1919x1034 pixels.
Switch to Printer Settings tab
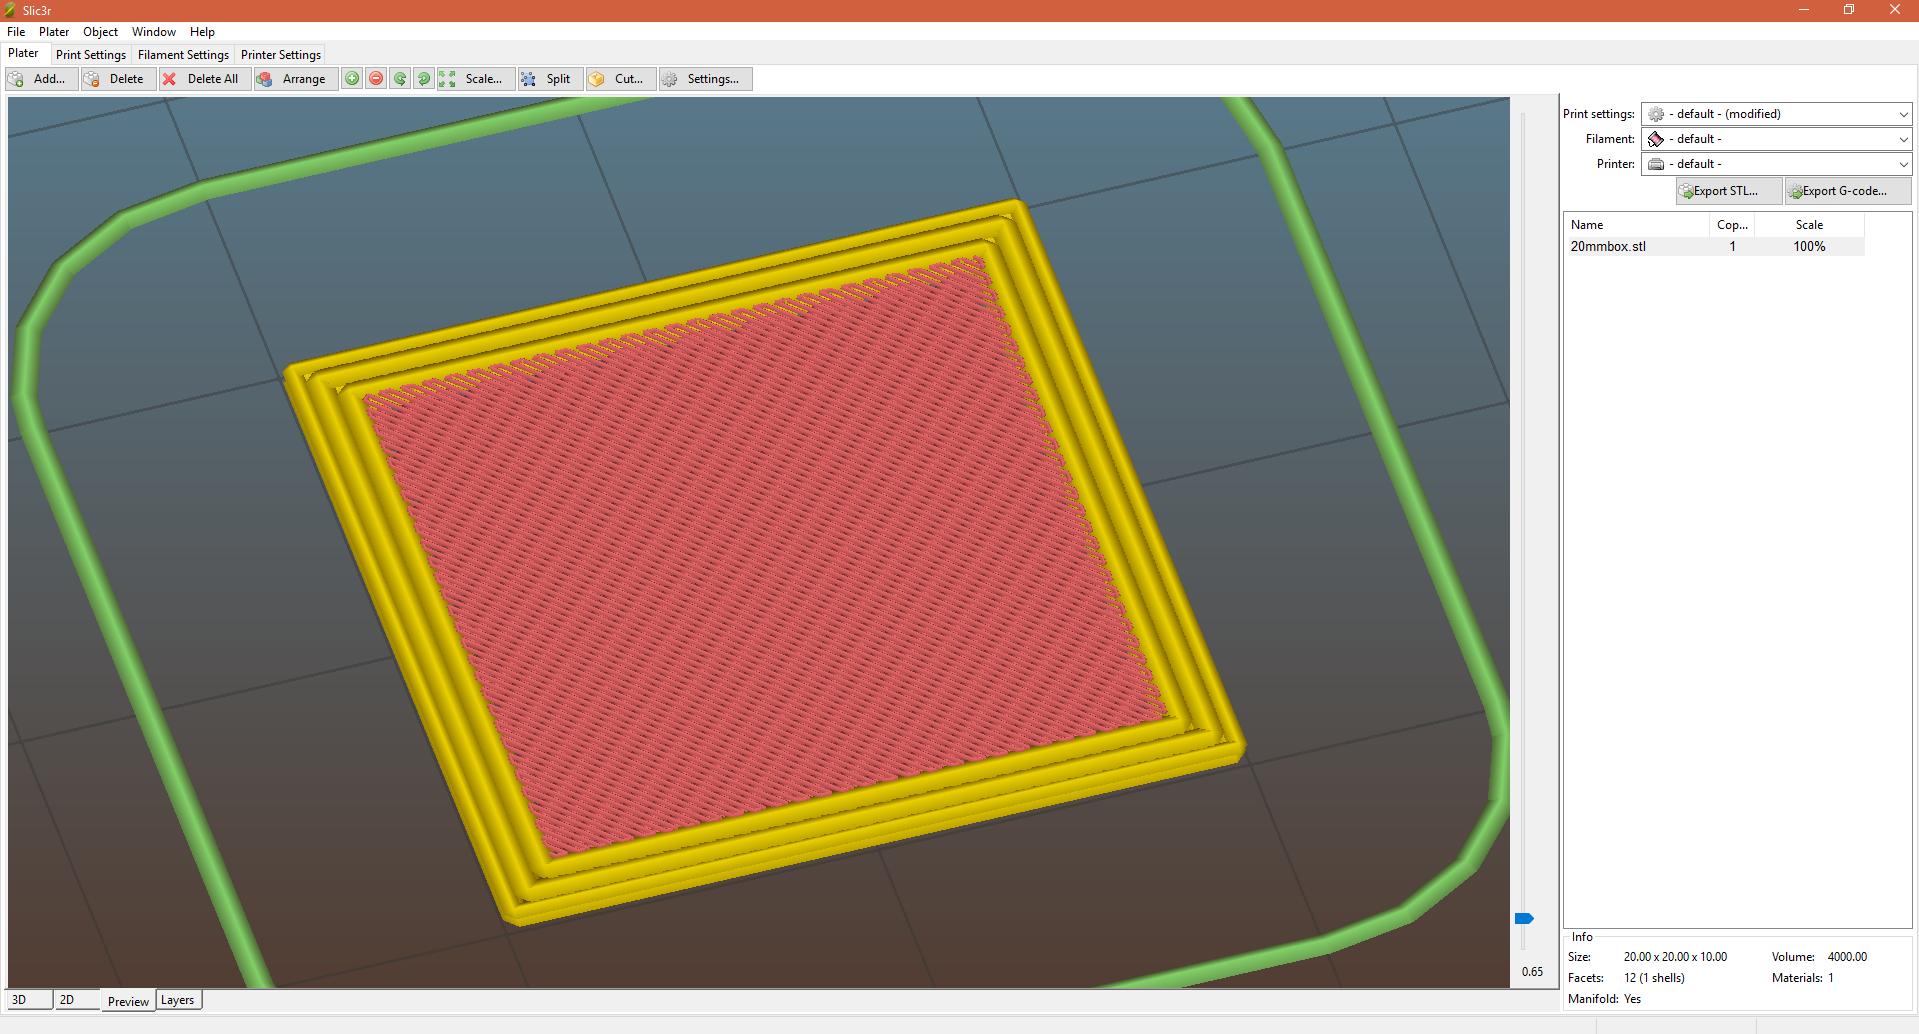[281, 55]
